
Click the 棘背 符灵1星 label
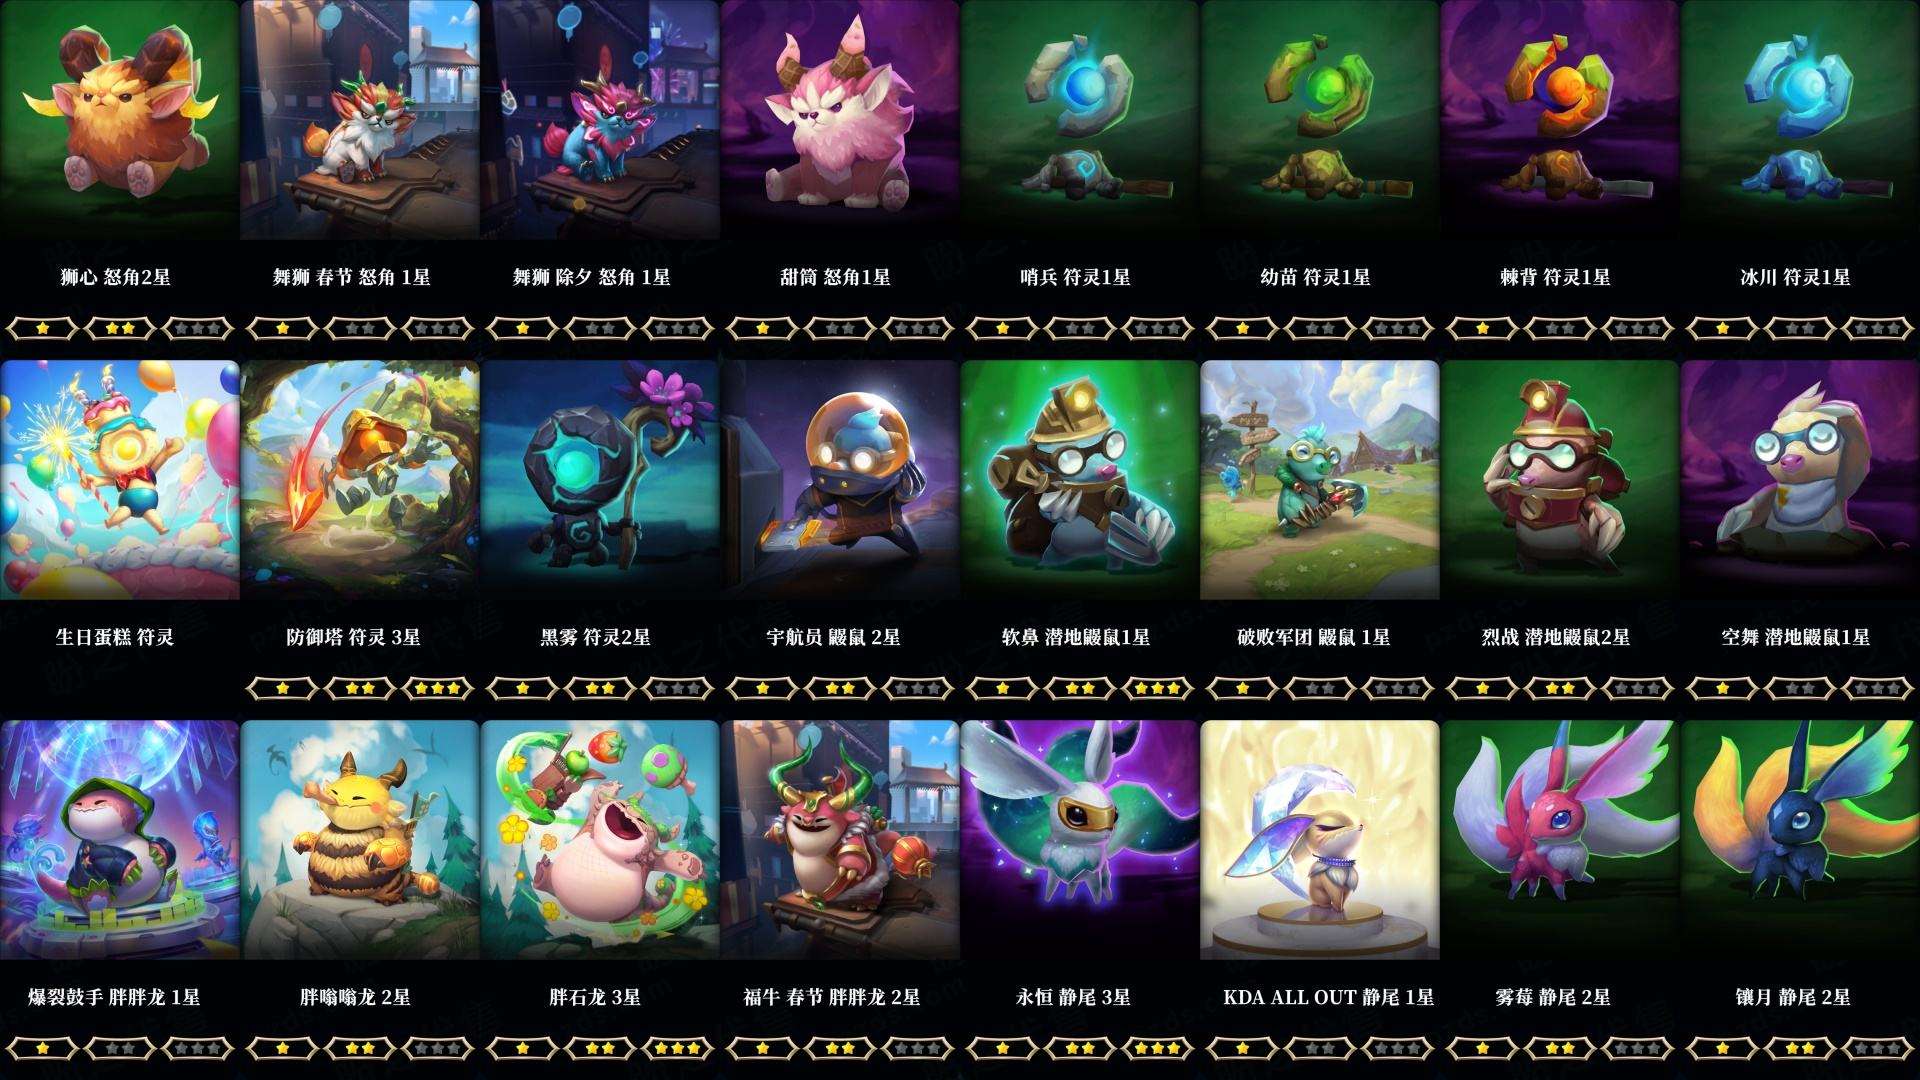pos(1555,277)
